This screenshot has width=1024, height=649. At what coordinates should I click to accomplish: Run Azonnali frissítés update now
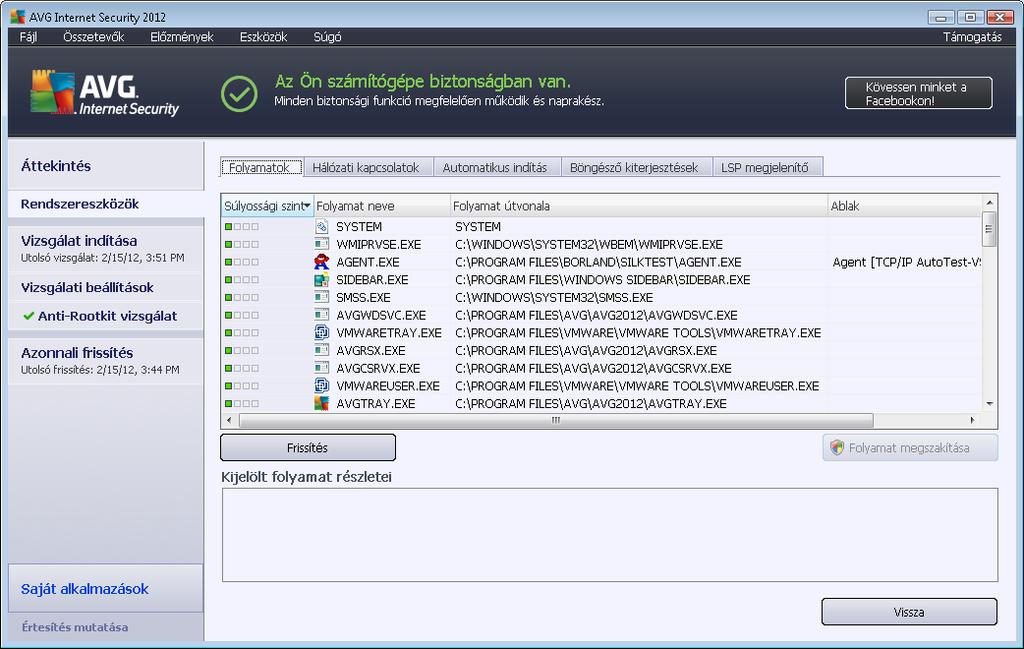click(x=106, y=360)
